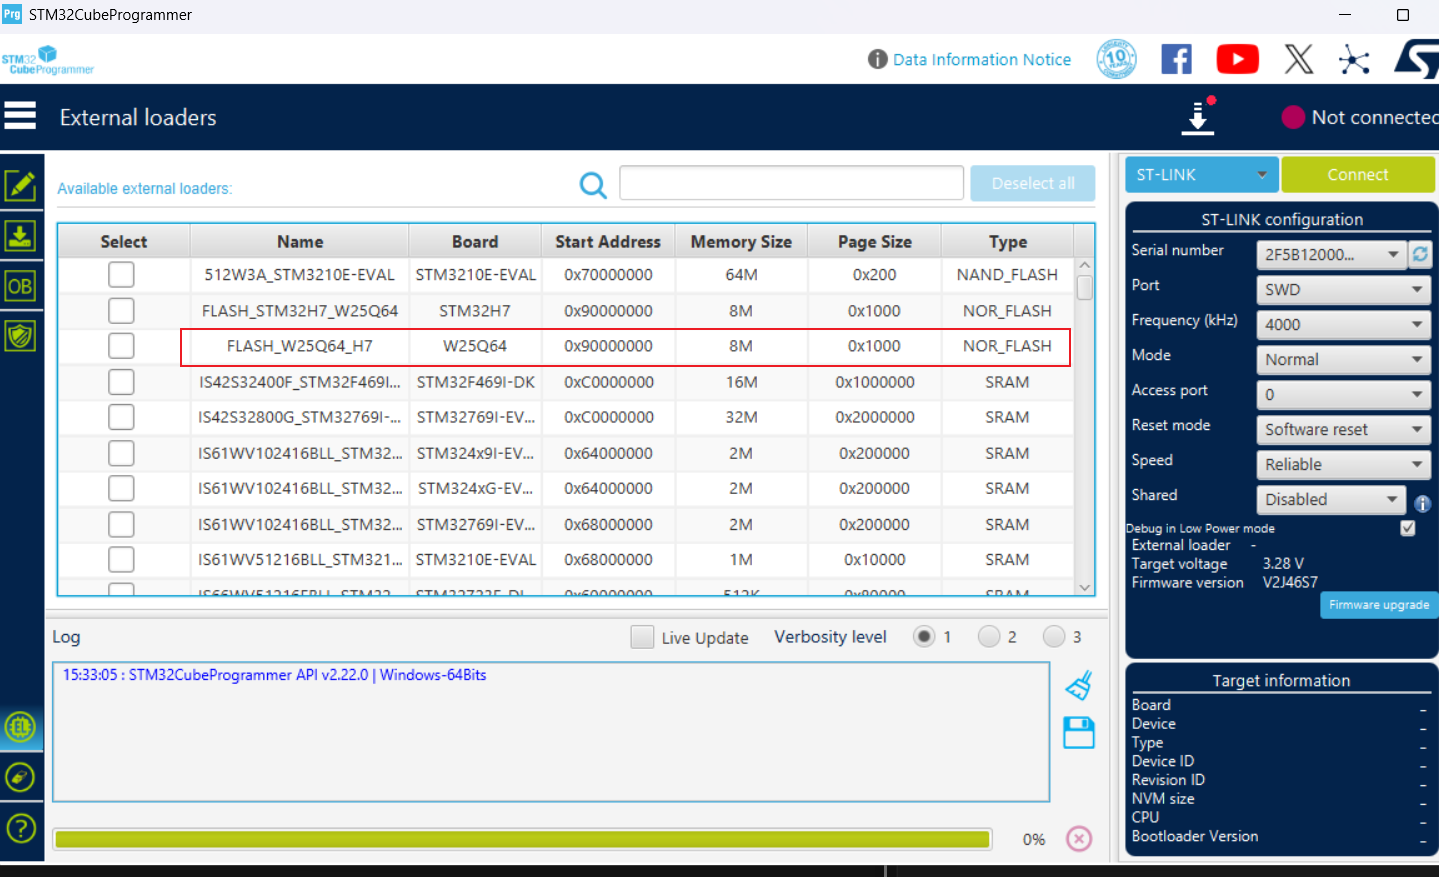
Task: Open the Reset mode dropdown
Action: pos(1343,430)
